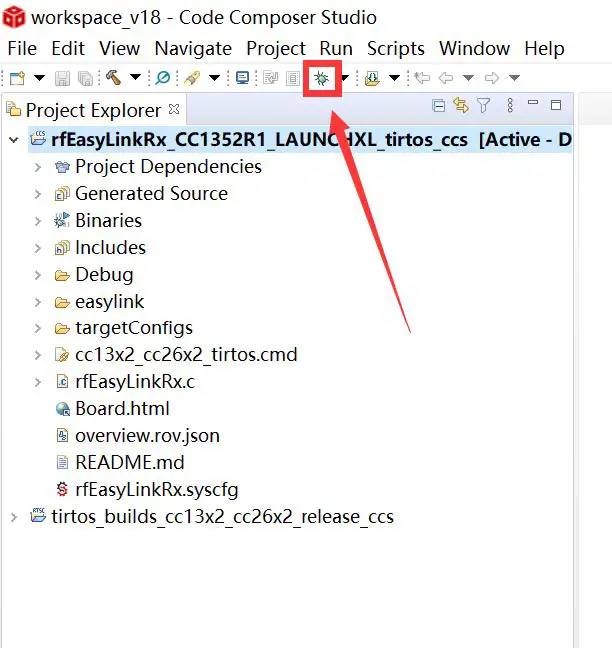Screen dimensions: 612x648
Task: Select Project Dependencies item
Action: coord(168,167)
